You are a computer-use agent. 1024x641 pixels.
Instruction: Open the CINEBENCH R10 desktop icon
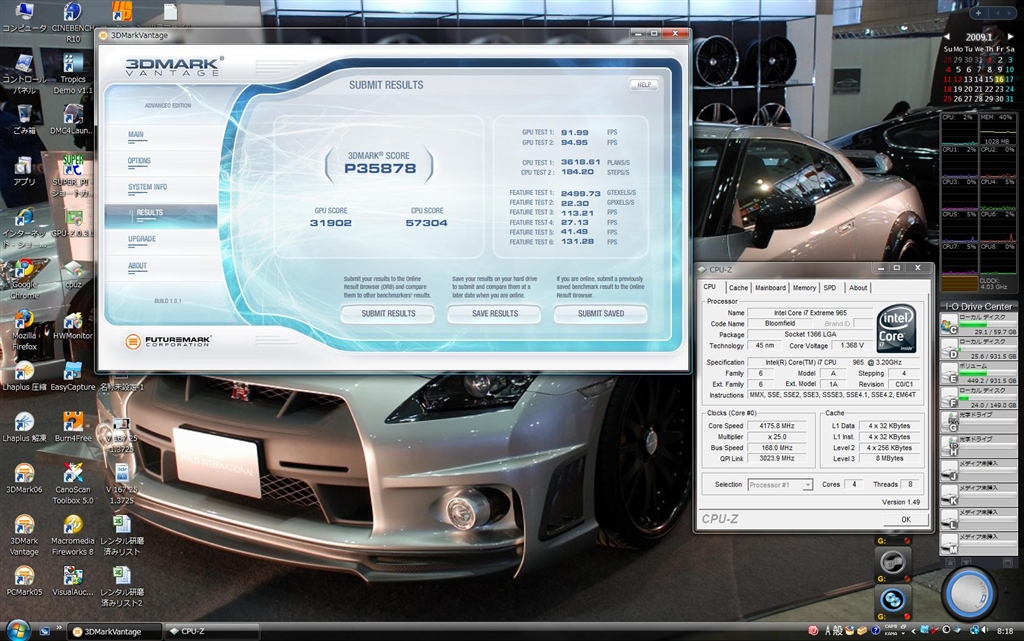73,14
